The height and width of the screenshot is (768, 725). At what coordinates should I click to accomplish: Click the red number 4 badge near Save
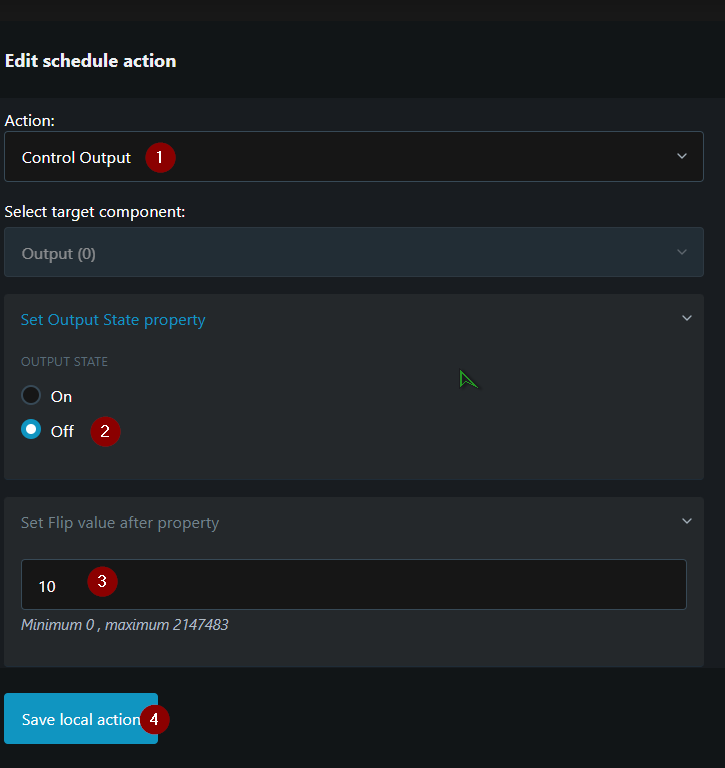tap(154, 719)
